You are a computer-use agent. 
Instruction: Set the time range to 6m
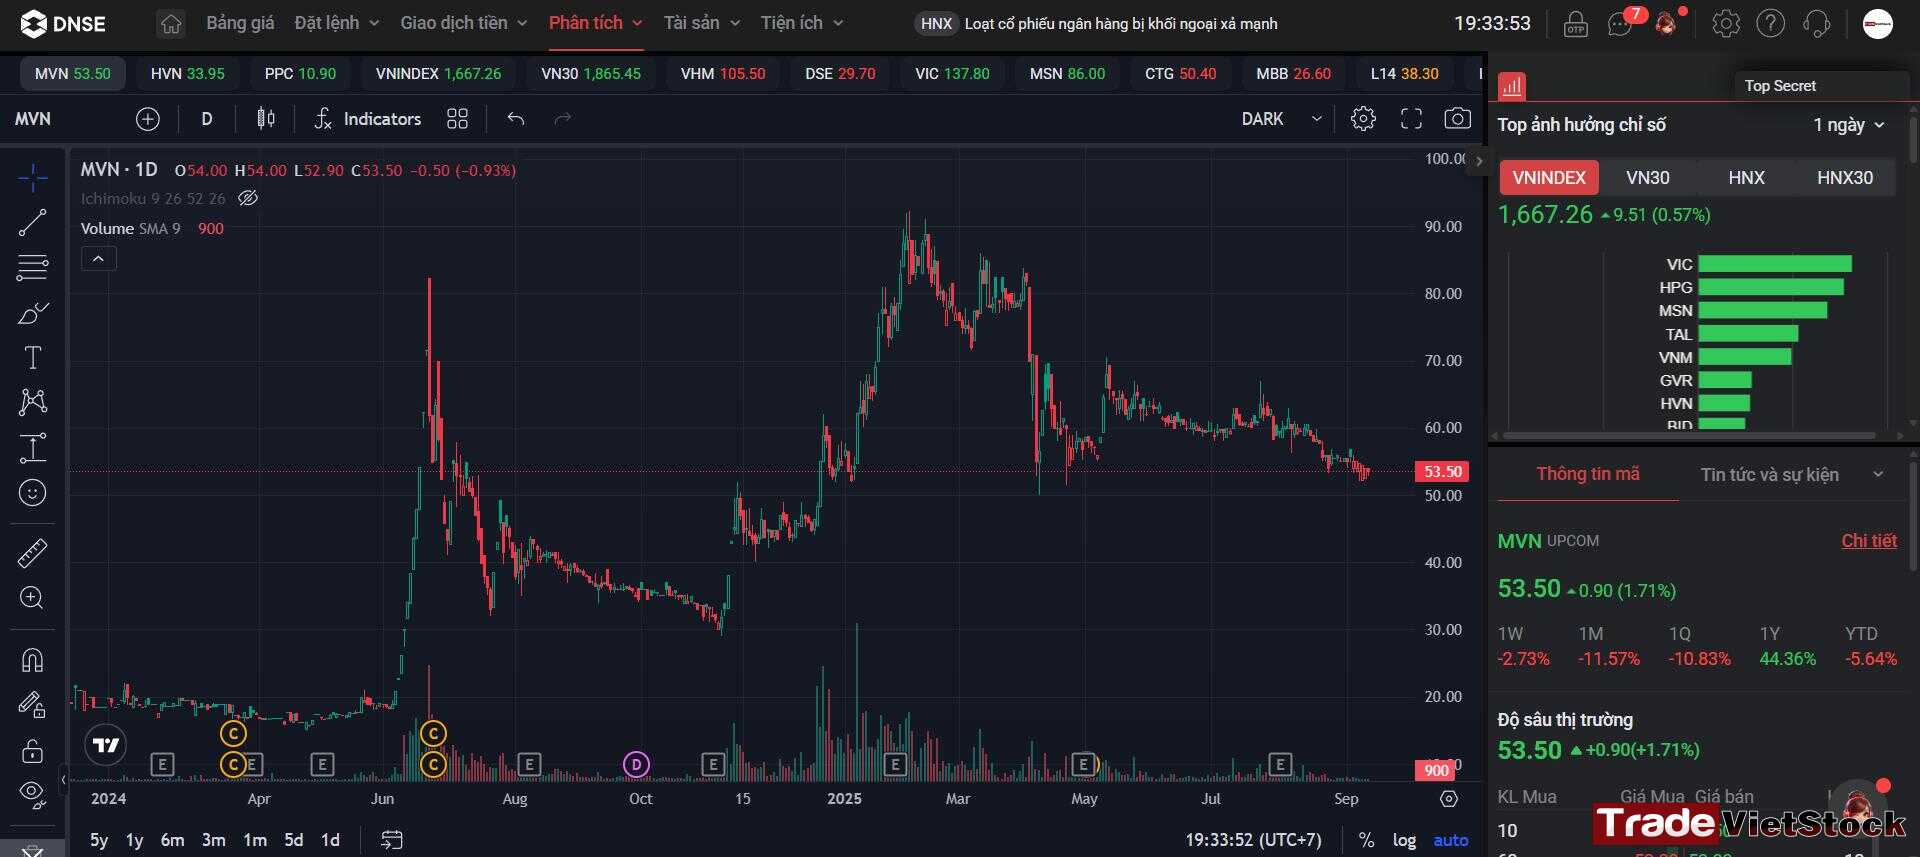172,840
